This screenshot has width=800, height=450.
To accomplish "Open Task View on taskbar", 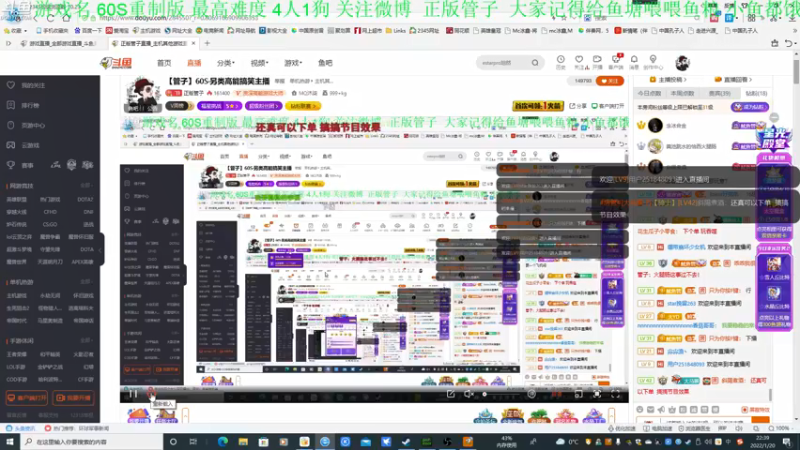I will (x=193, y=442).
